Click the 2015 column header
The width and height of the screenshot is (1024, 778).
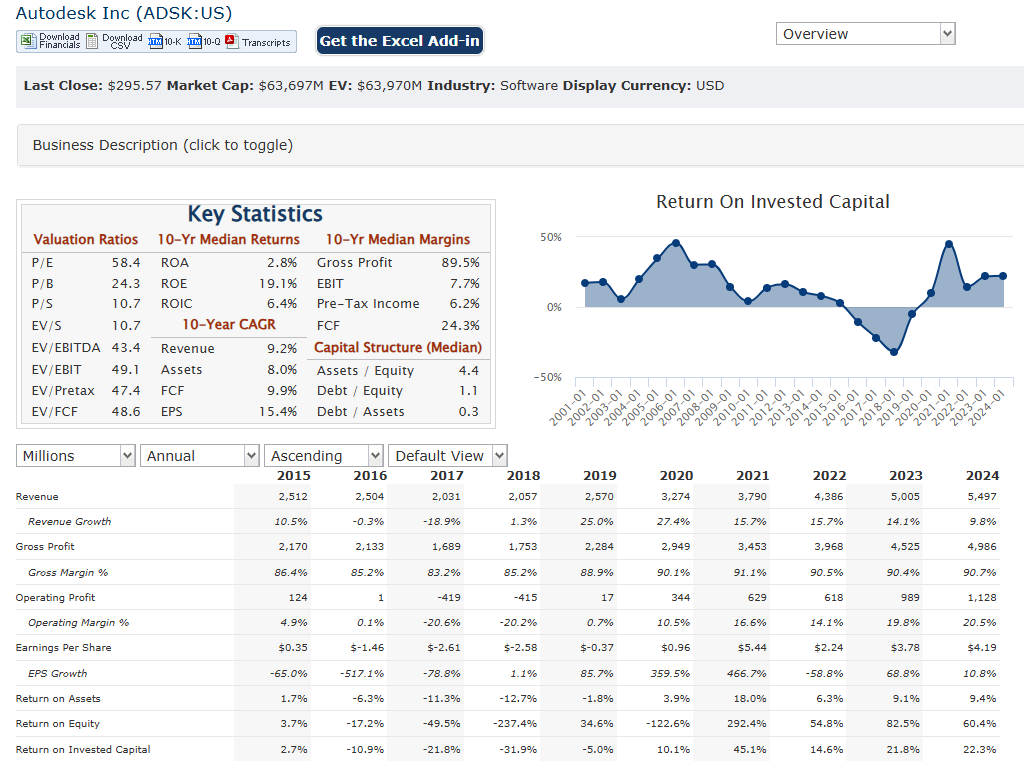(293, 476)
